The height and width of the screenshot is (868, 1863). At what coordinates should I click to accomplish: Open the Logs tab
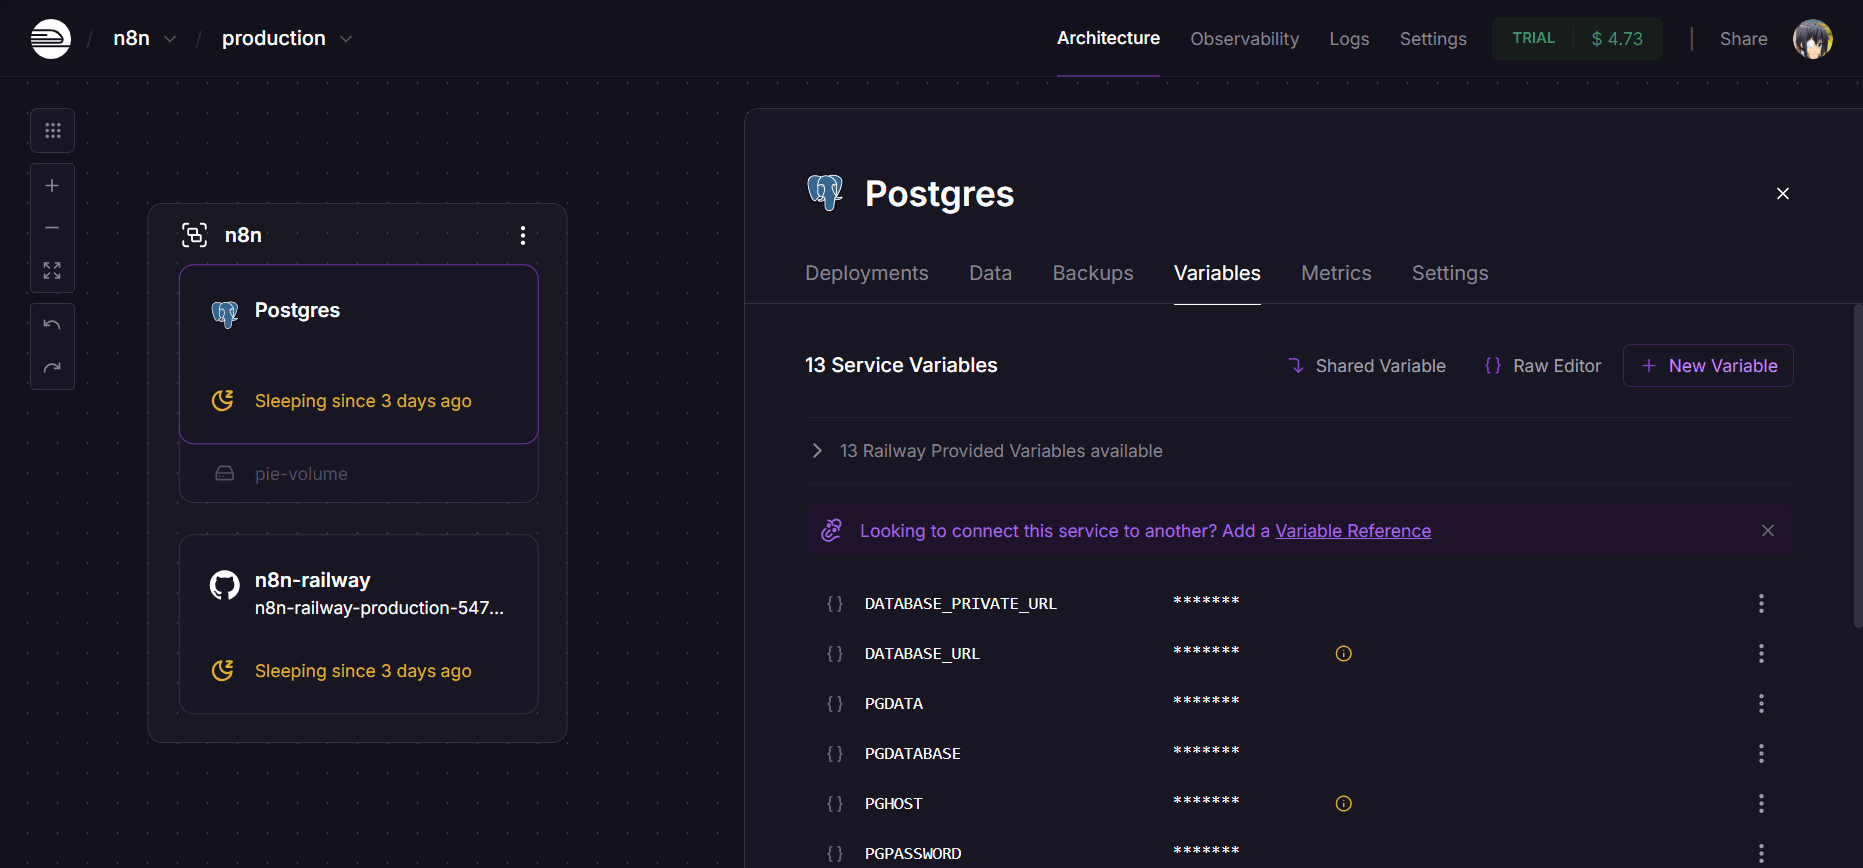1349,39
